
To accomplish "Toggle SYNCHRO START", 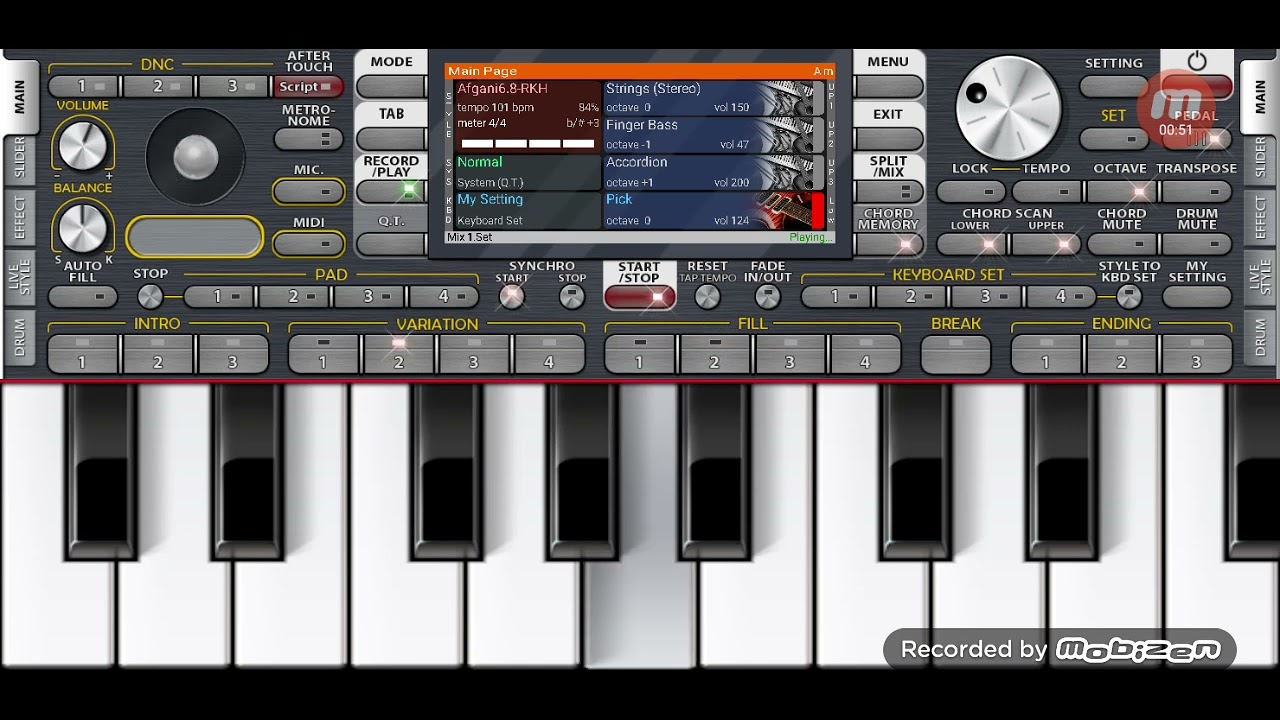I will tap(512, 296).
